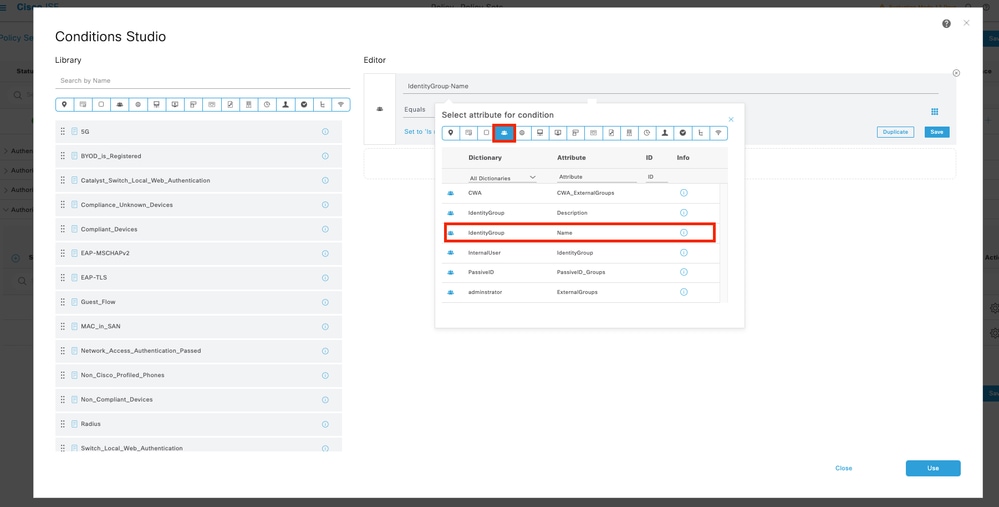Filter Library by clock icon
The height and width of the screenshot is (507, 999).
click(x=267, y=104)
